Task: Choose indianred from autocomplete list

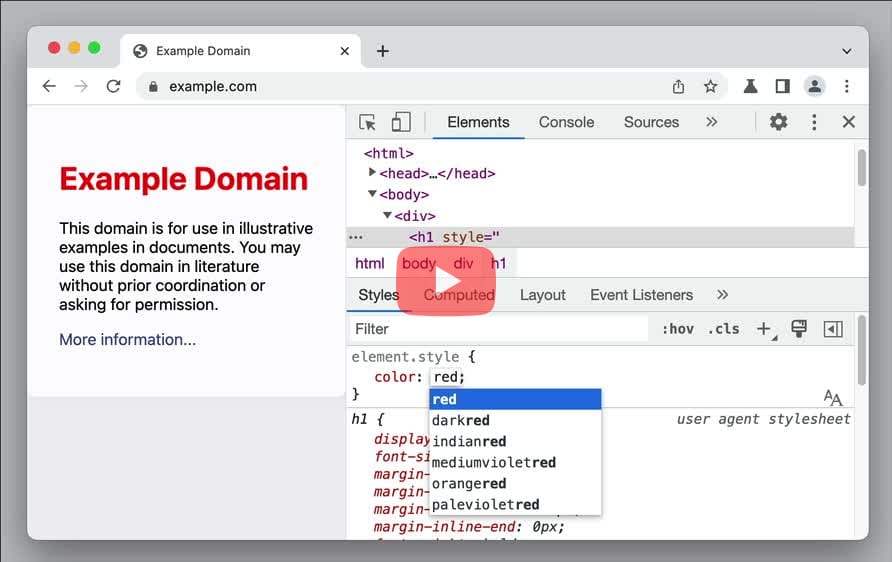Action: [x=515, y=441]
